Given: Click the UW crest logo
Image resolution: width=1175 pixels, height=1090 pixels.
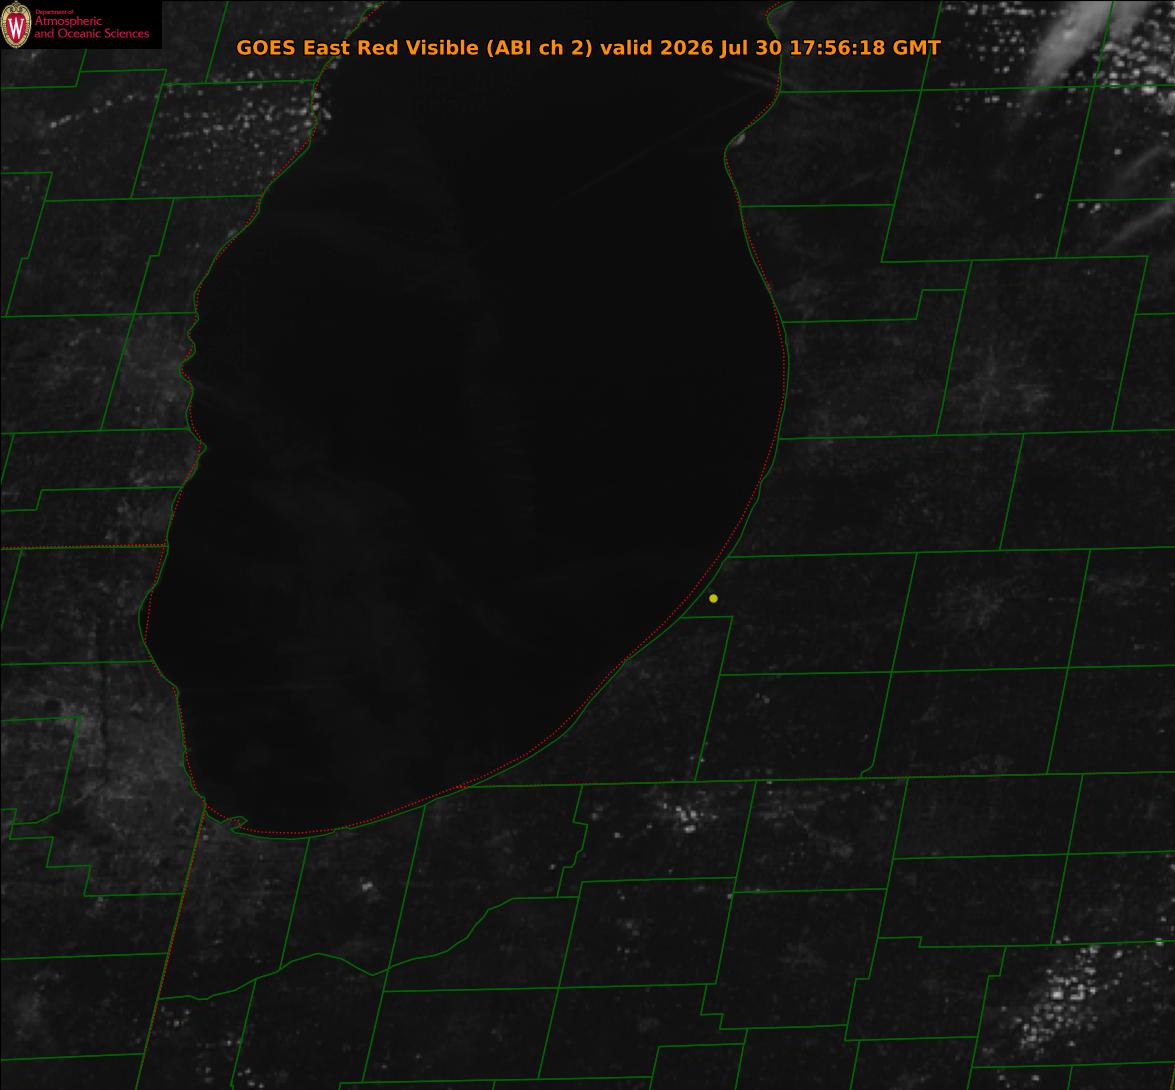Looking at the screenshot, I should click(16, 25).
